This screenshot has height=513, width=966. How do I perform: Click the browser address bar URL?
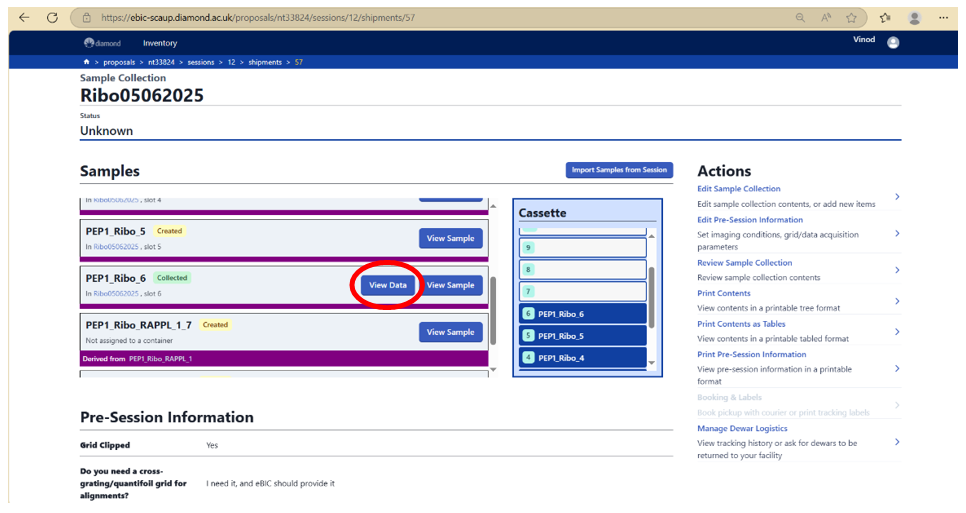click(x=258, y=18)
